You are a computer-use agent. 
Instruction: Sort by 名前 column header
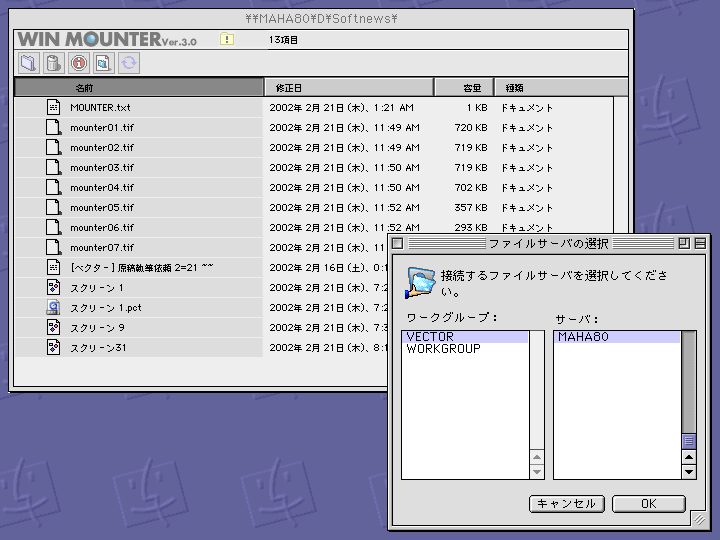139,87
